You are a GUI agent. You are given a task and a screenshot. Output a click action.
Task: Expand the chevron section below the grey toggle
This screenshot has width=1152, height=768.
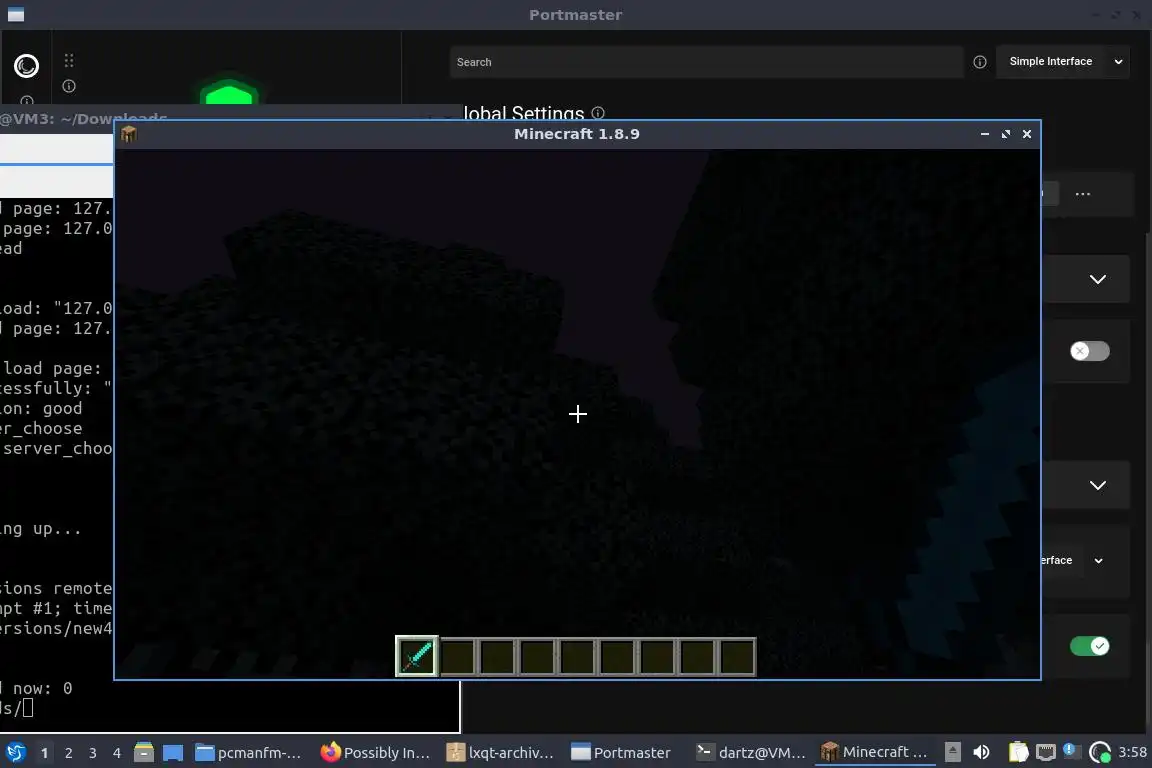(1098, 485)
